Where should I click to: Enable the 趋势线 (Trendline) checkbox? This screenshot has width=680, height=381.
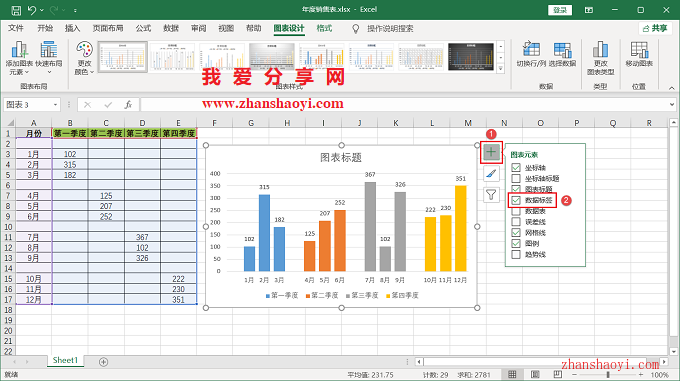click(516, 254)
